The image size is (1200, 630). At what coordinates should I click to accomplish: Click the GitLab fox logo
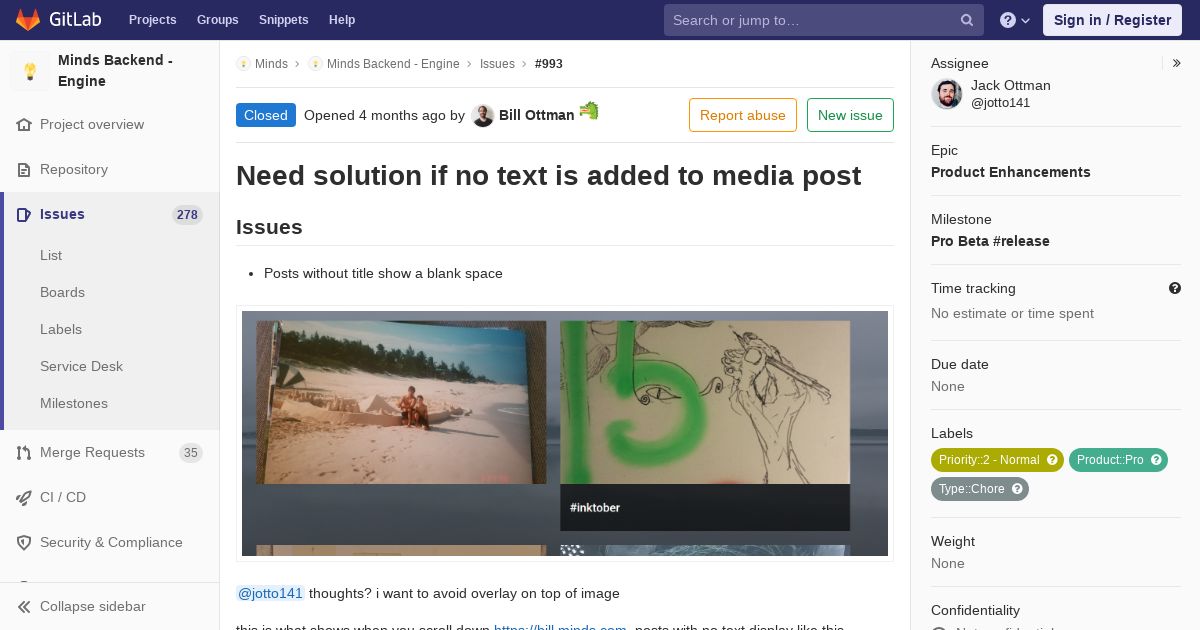[x=28, y=19]
